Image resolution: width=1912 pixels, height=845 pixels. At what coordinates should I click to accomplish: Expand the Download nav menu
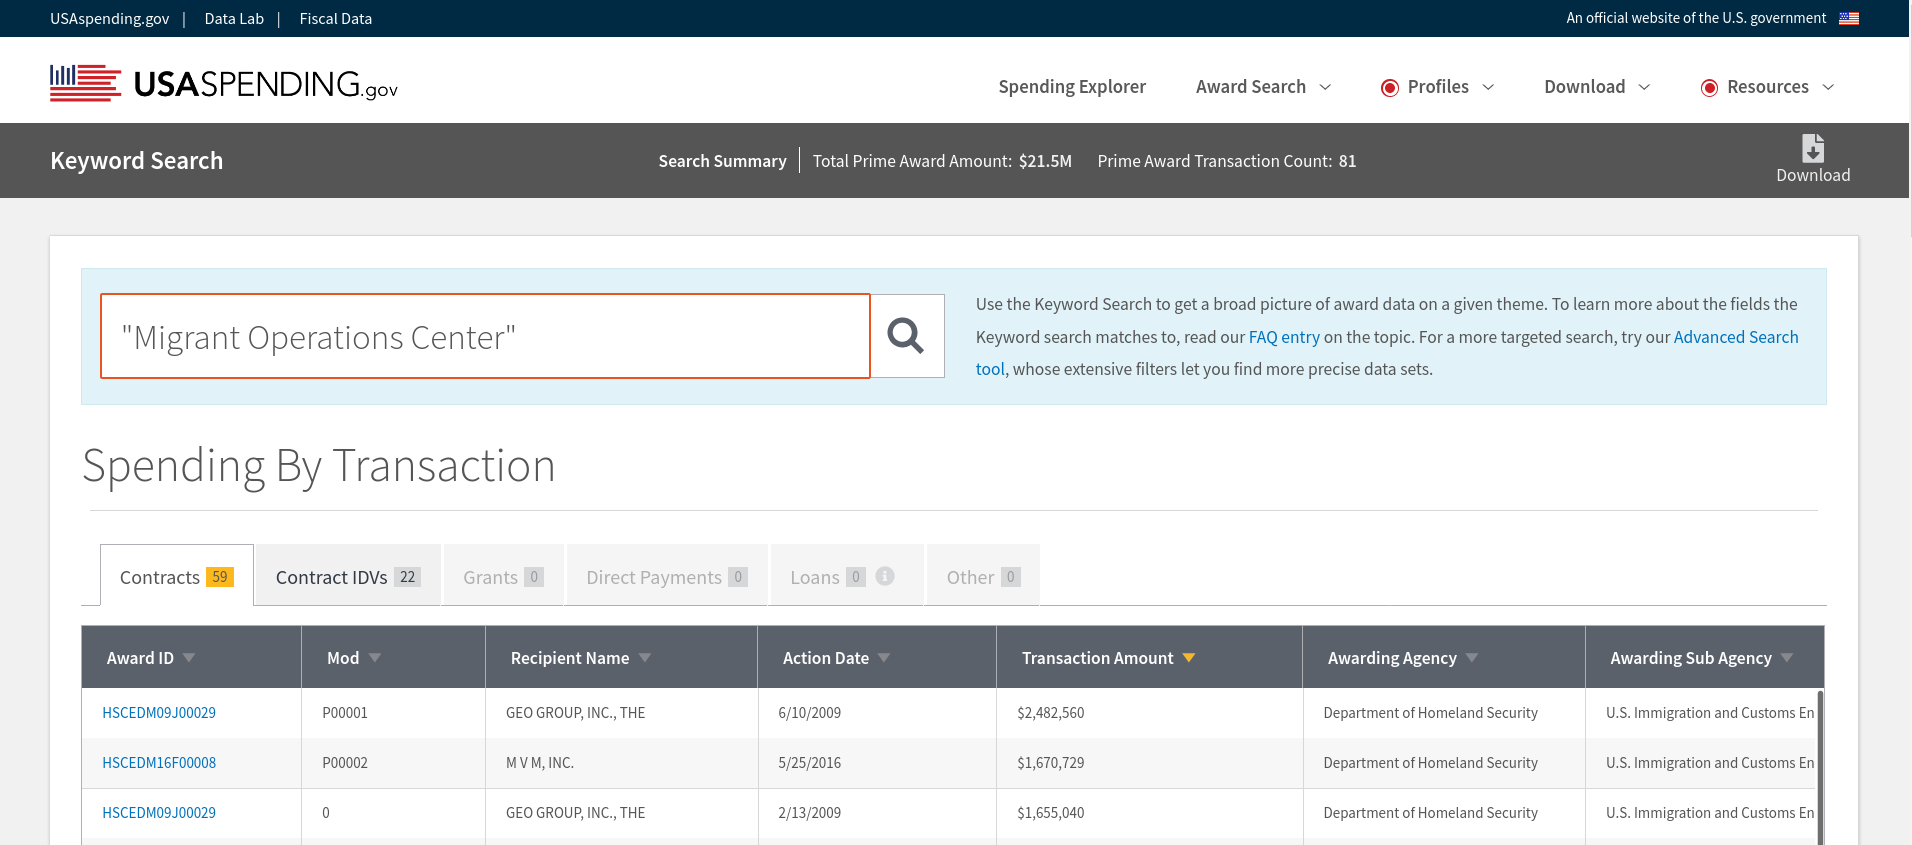coord(1597,87)
